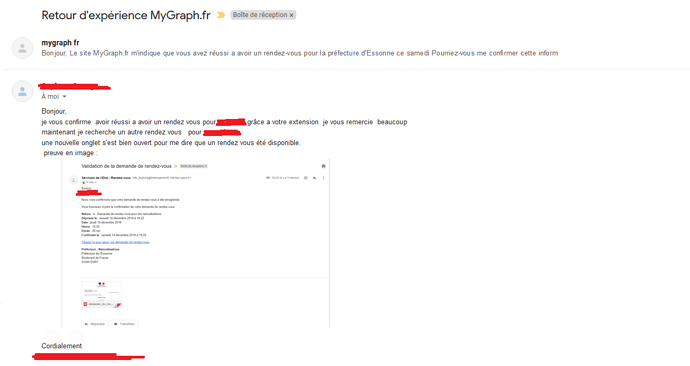The height and width of the screenshot is (366, 690).
Task: Open the three-dot menu in embedded email
Action: point(323,178)
